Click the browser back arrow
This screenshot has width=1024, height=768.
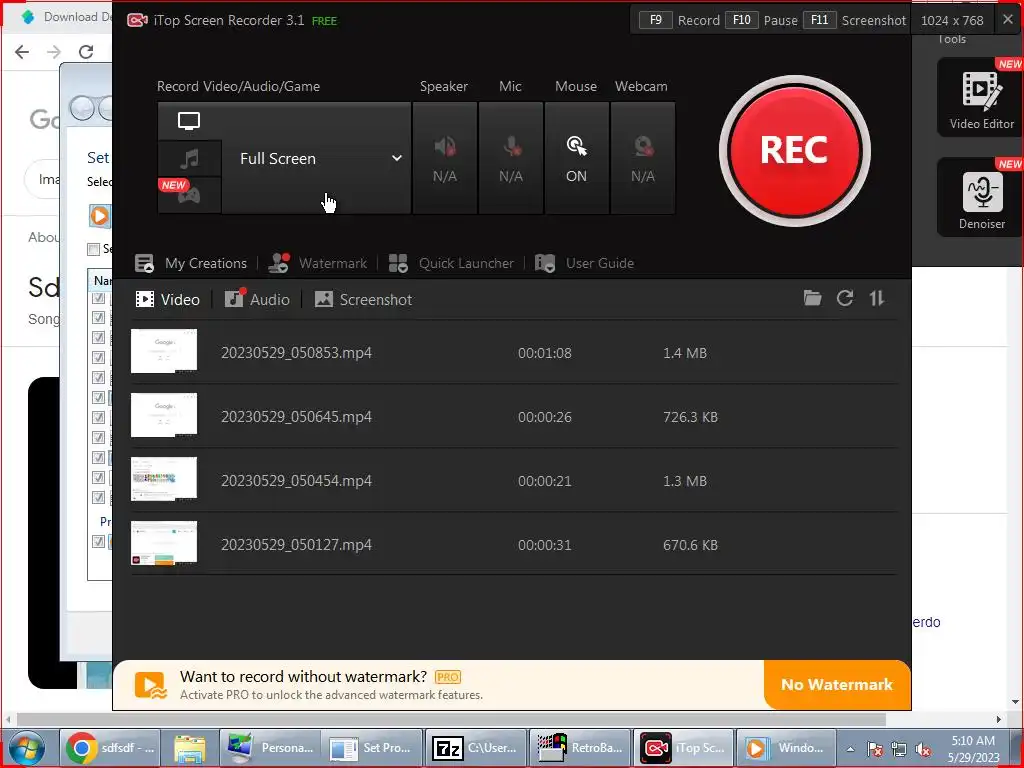pos(22,52)
